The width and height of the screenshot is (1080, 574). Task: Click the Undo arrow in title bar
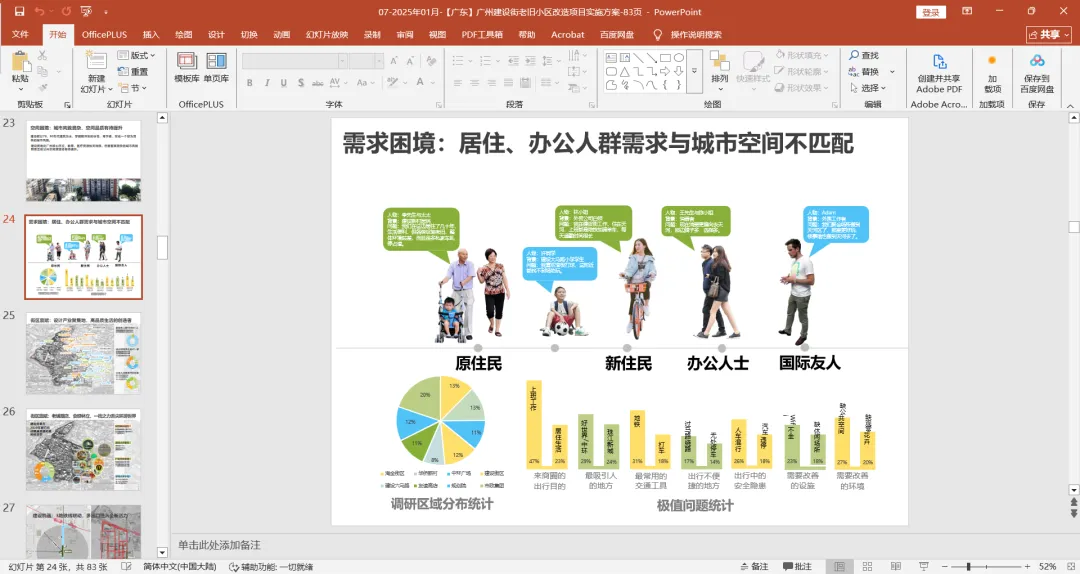point(39,12)
